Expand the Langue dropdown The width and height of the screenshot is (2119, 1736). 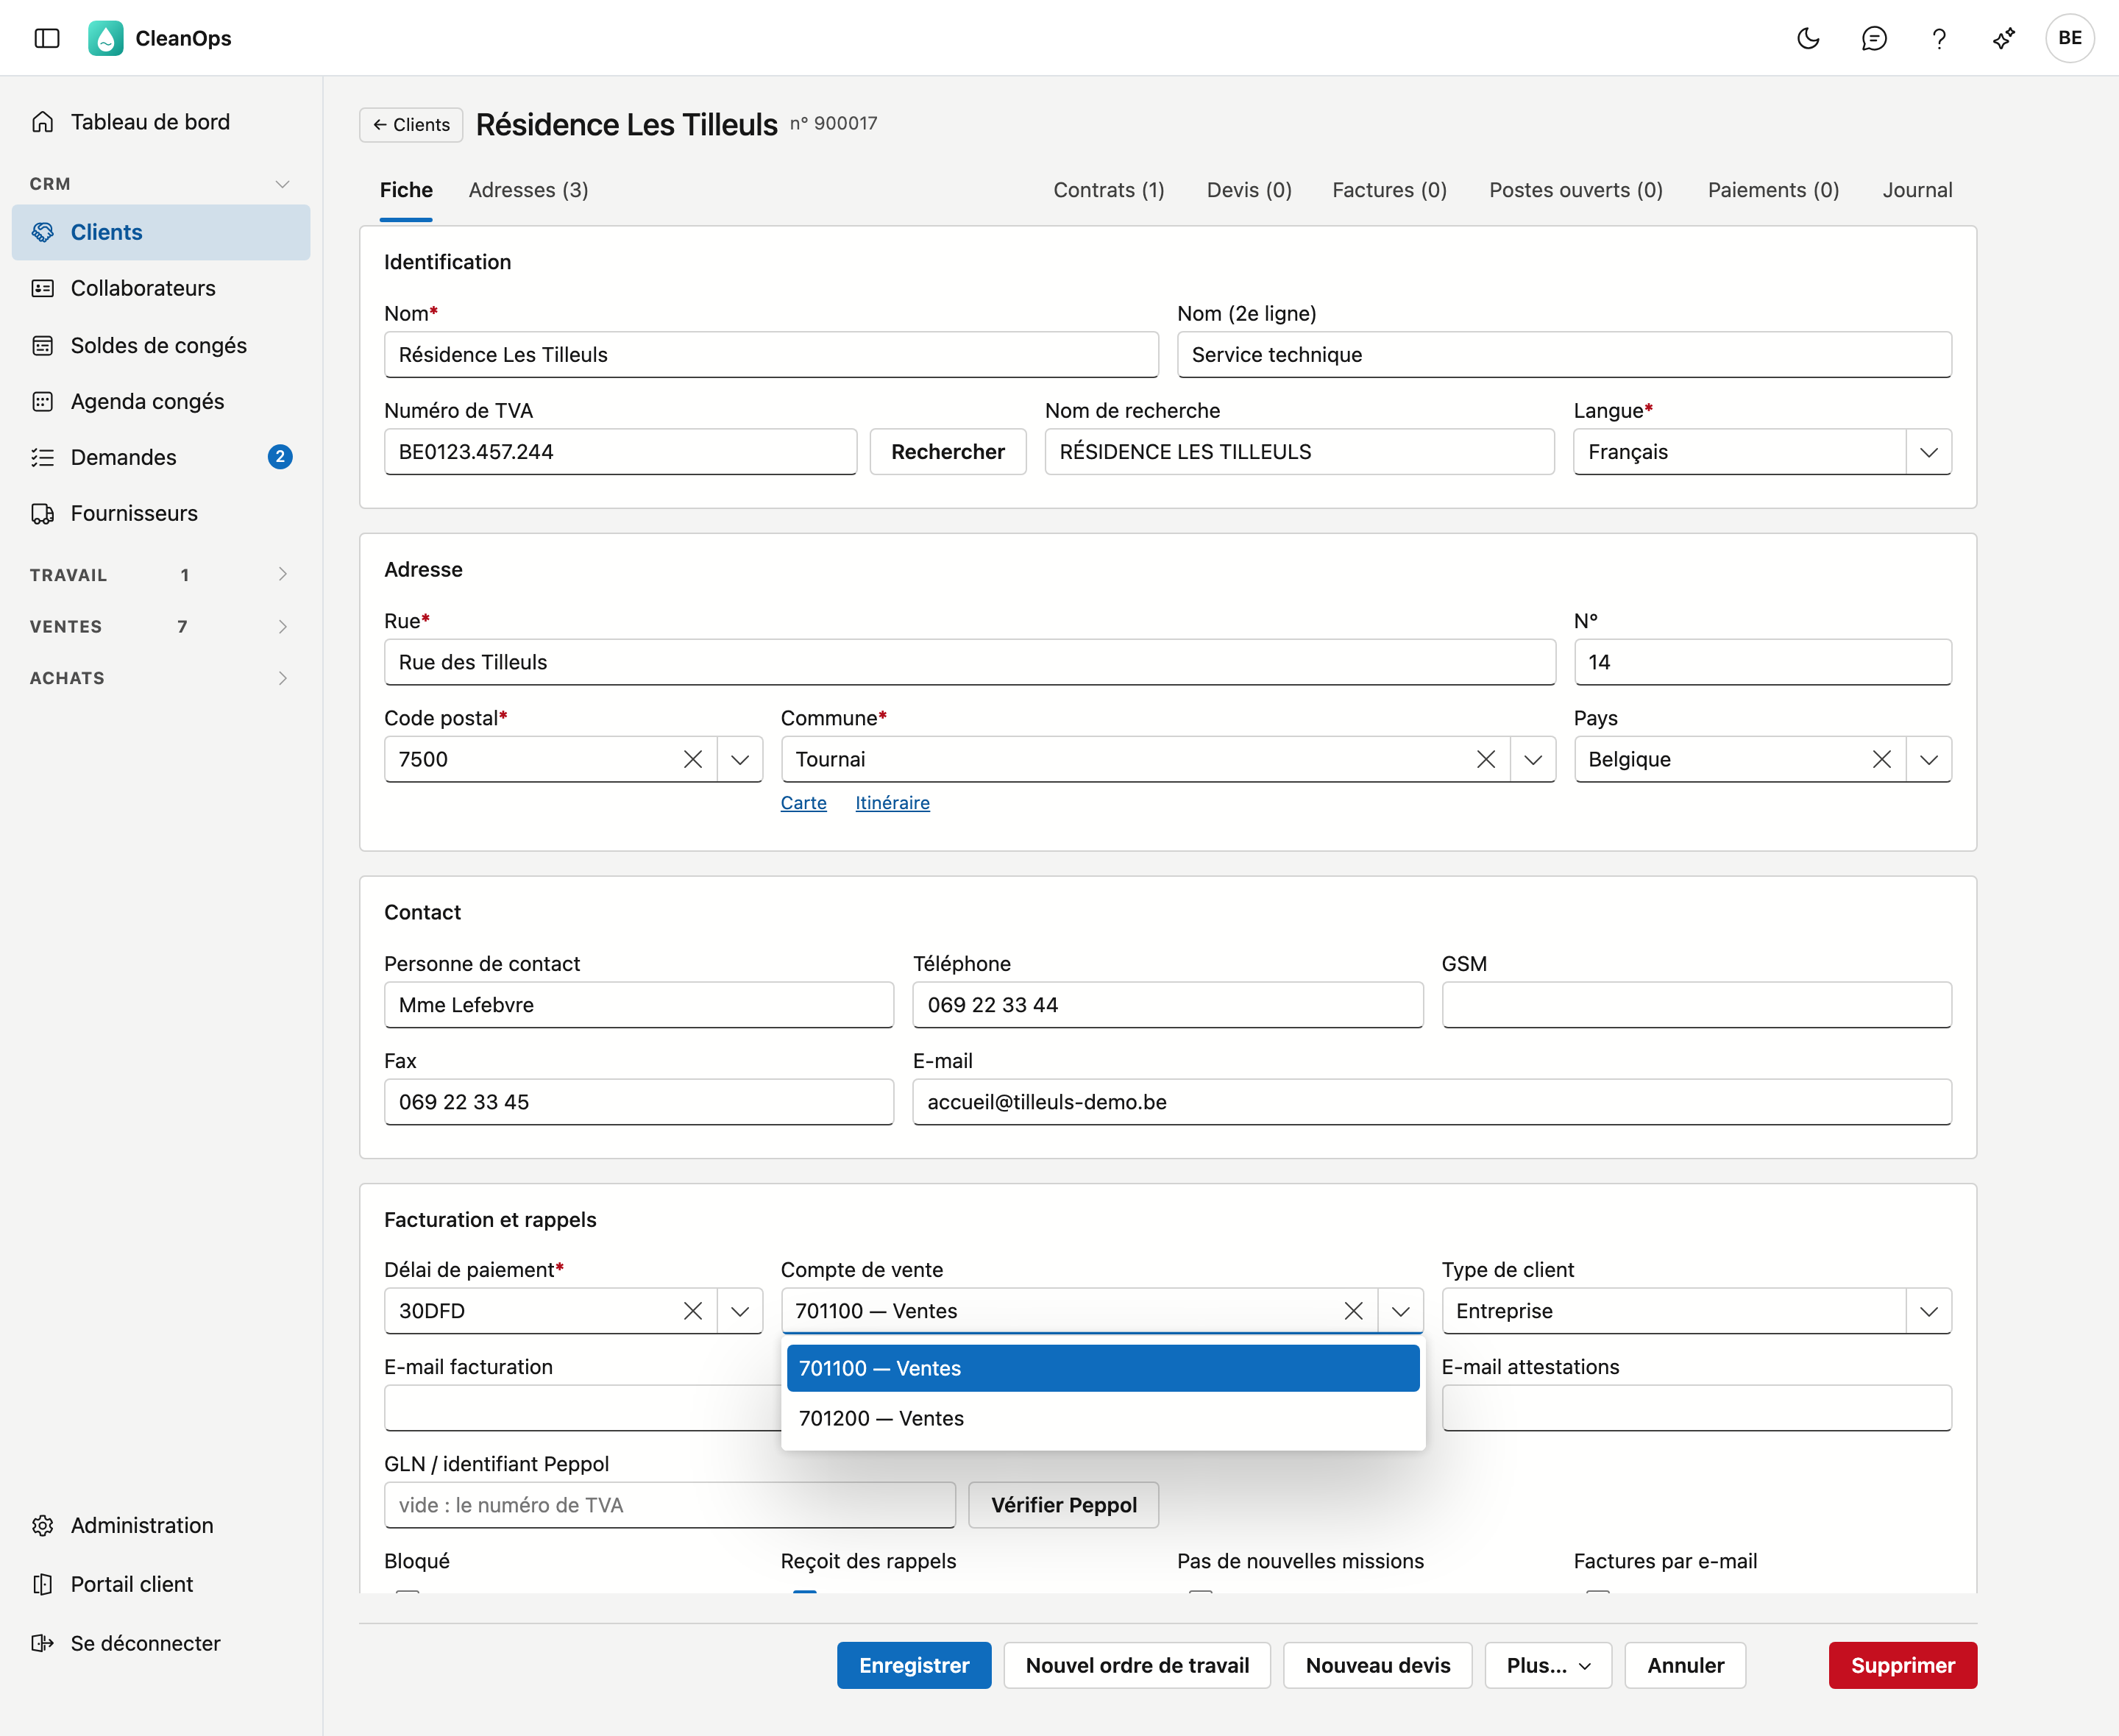click(1929, 452)
